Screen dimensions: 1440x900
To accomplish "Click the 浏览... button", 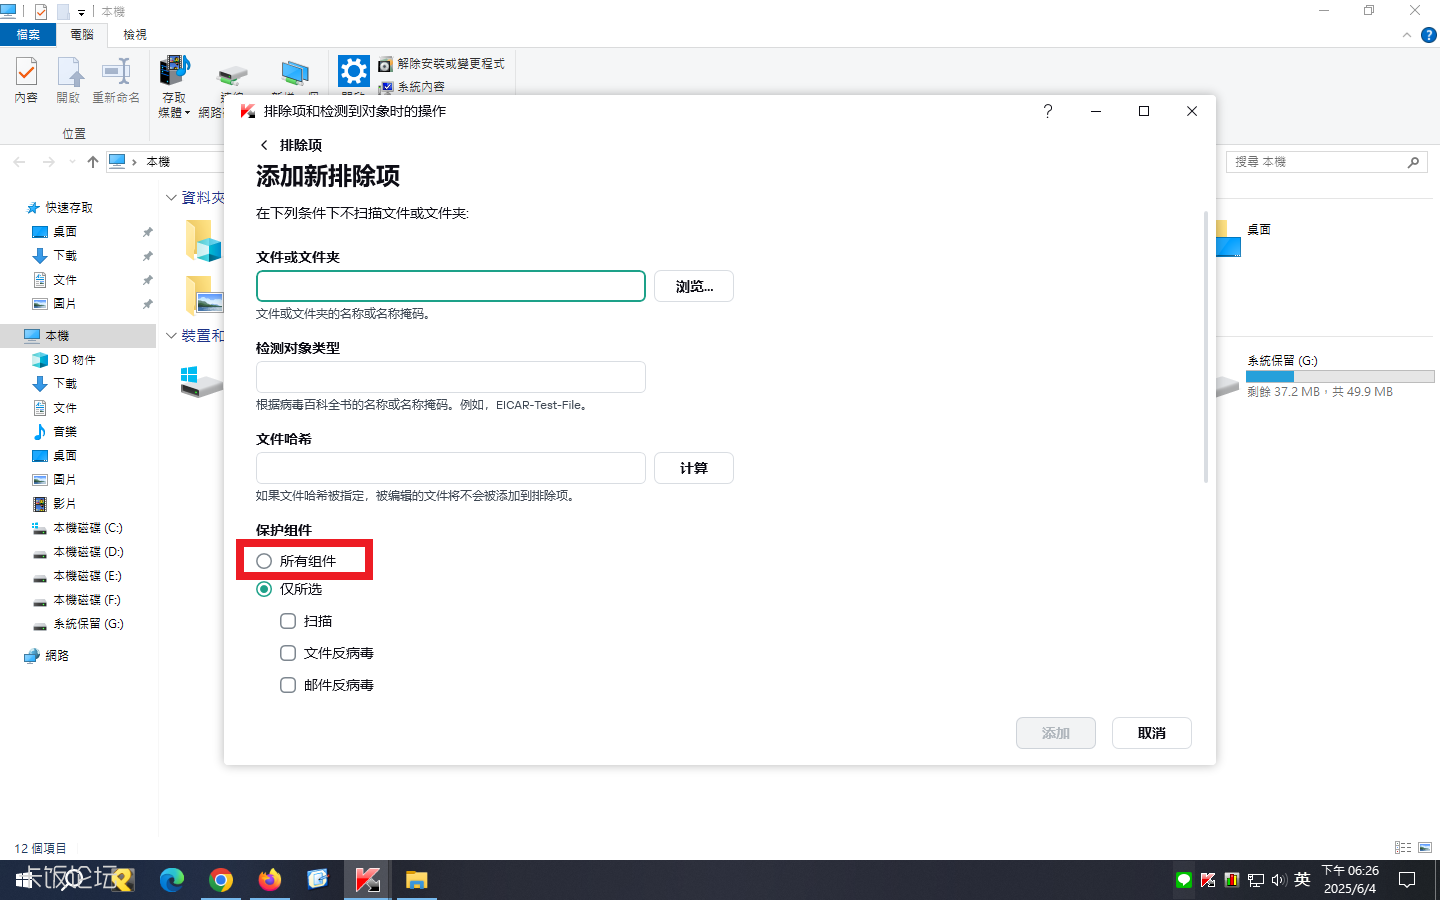I will tap(694, 286).
